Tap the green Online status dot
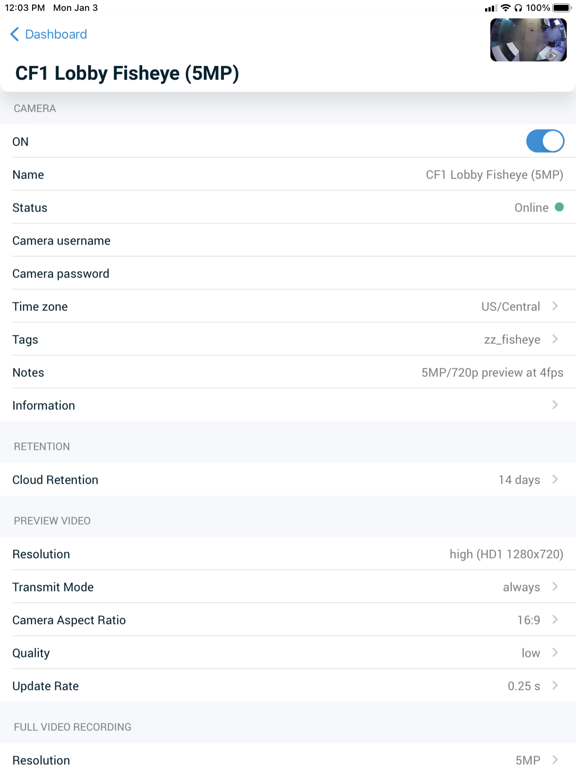The height and width of the screenshot is (768, 576). coord(559,207)
